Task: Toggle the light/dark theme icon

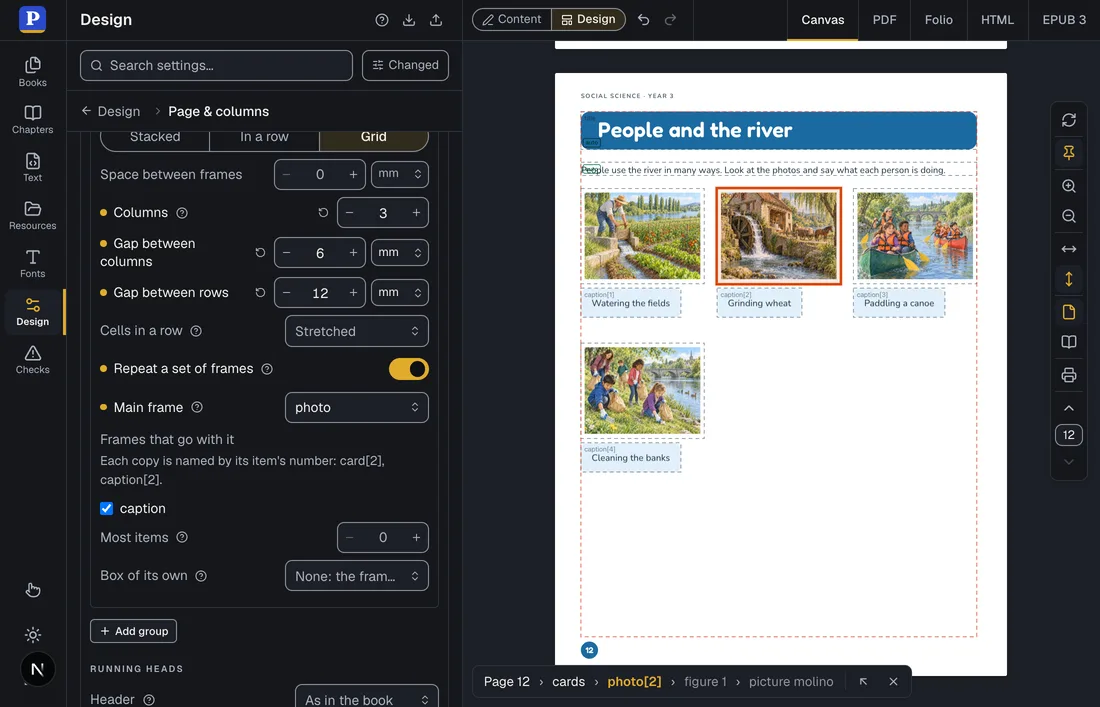Action: pyautogui.click(x=32, y=635)
